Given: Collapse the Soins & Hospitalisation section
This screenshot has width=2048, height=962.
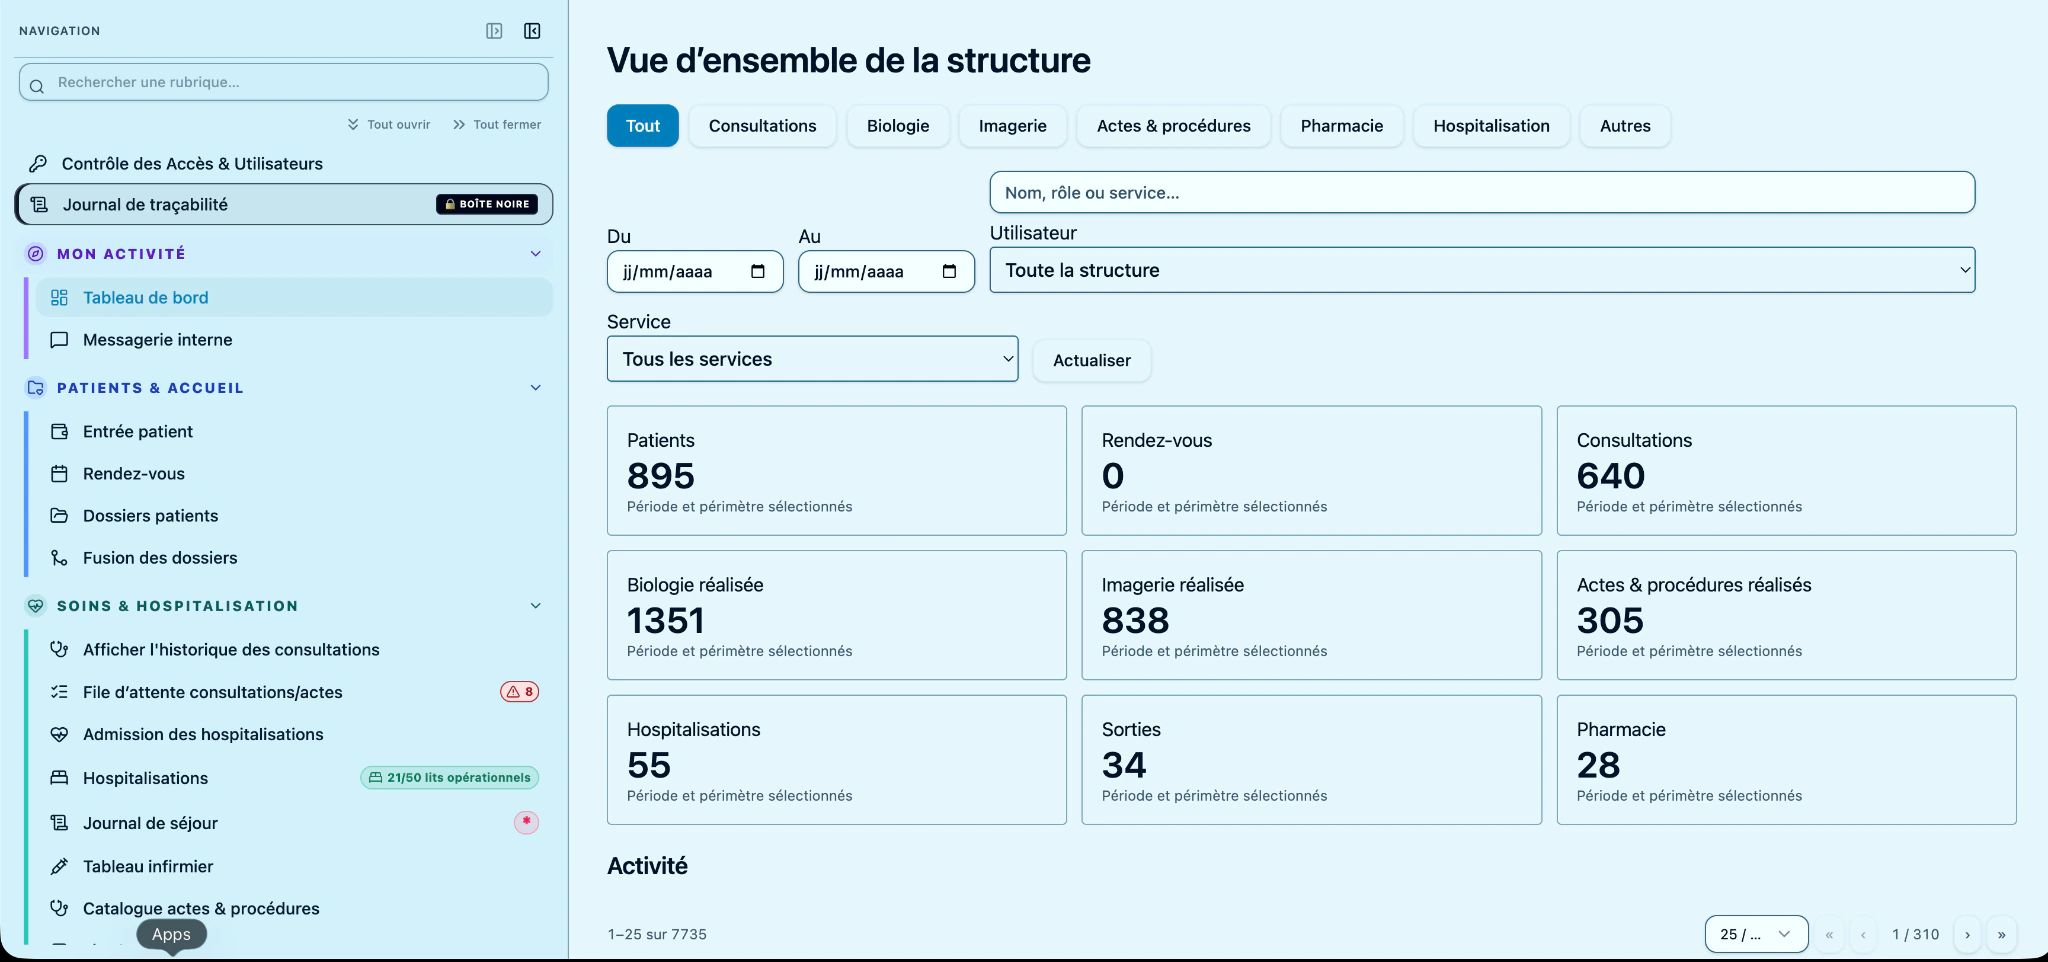Looking at the screenshot, I should pyautogui.click(x=535, y=606).
